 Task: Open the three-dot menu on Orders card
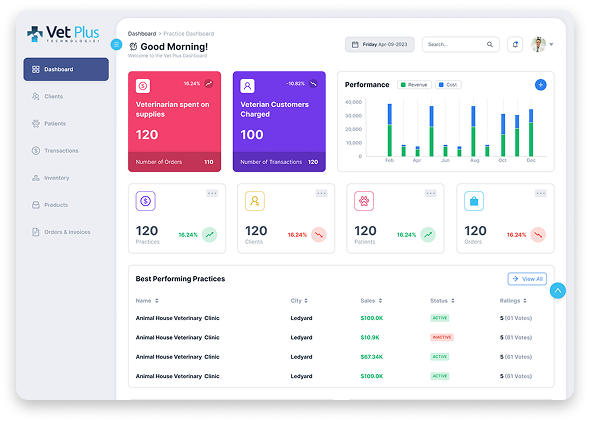(541, 193)
